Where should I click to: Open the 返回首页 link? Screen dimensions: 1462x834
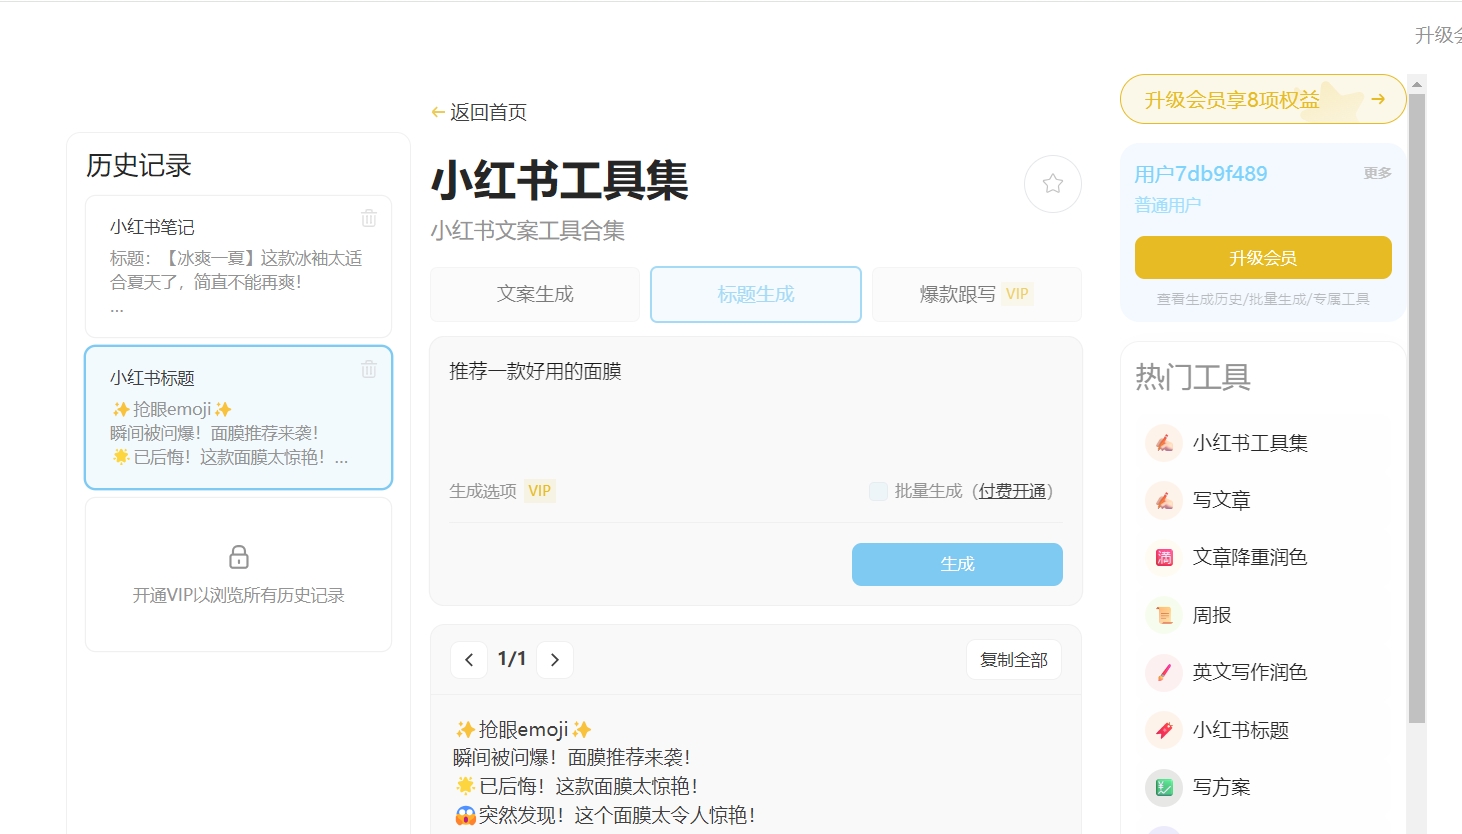(x=479, y=112)
